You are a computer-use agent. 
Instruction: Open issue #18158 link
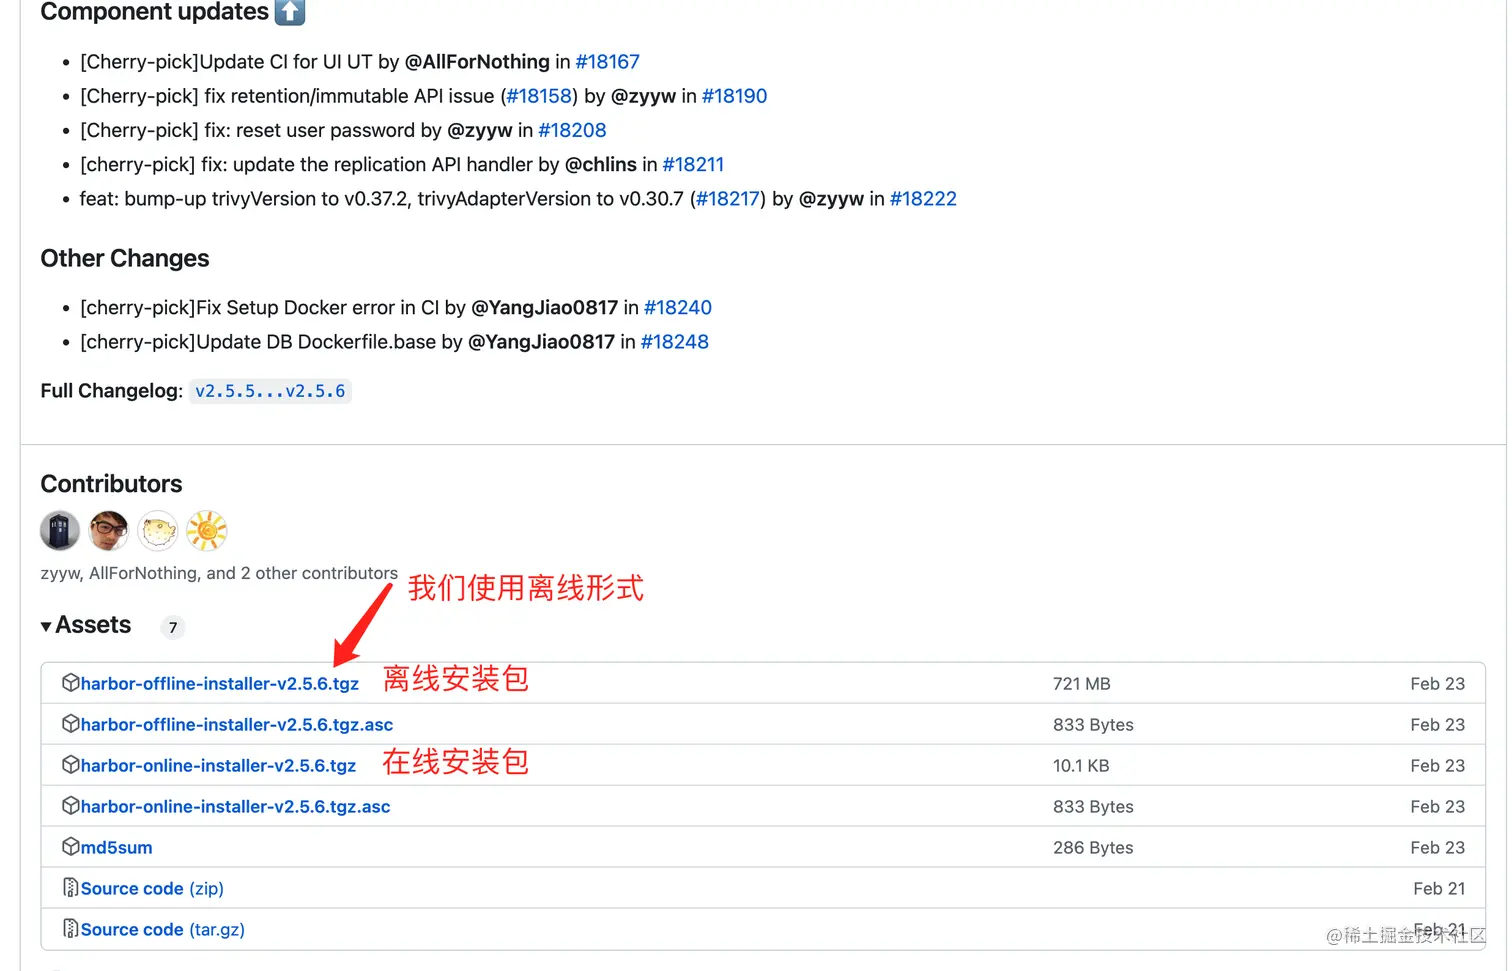coord(539,96)
